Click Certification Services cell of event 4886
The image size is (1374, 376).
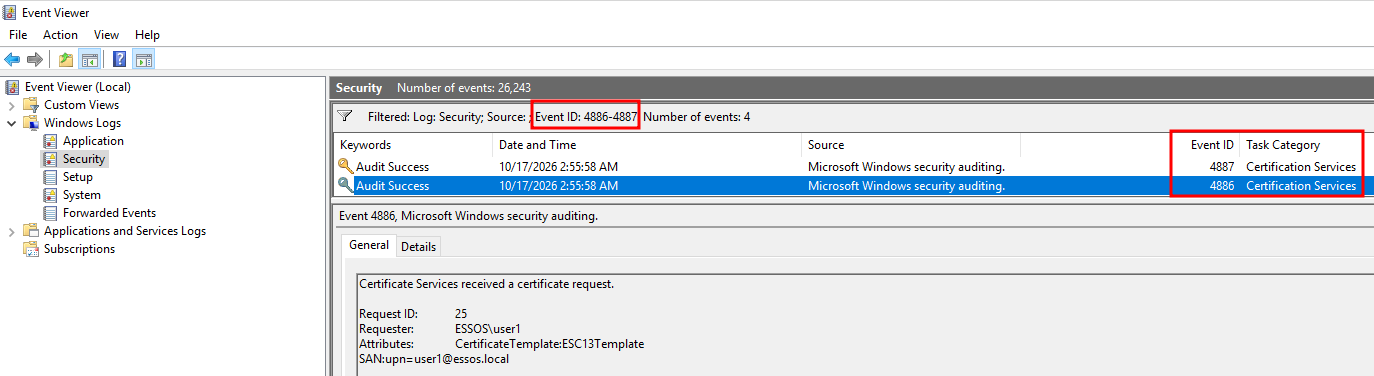click(x=1301, y=185)
